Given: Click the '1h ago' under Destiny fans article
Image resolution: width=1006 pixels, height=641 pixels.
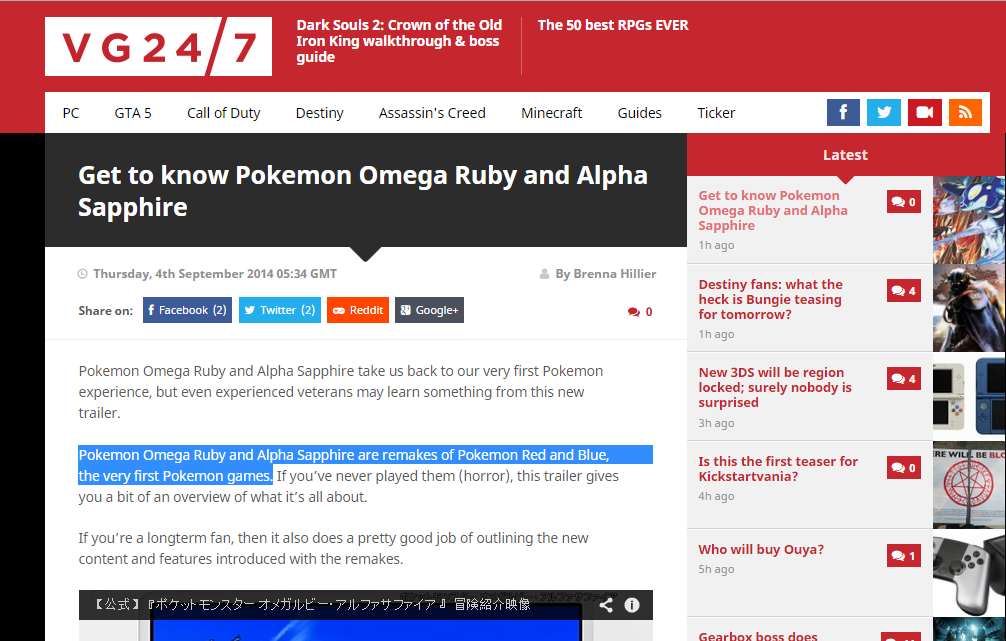Looking at the screenshot, I should pyautogui.click(x=716, y=334).
